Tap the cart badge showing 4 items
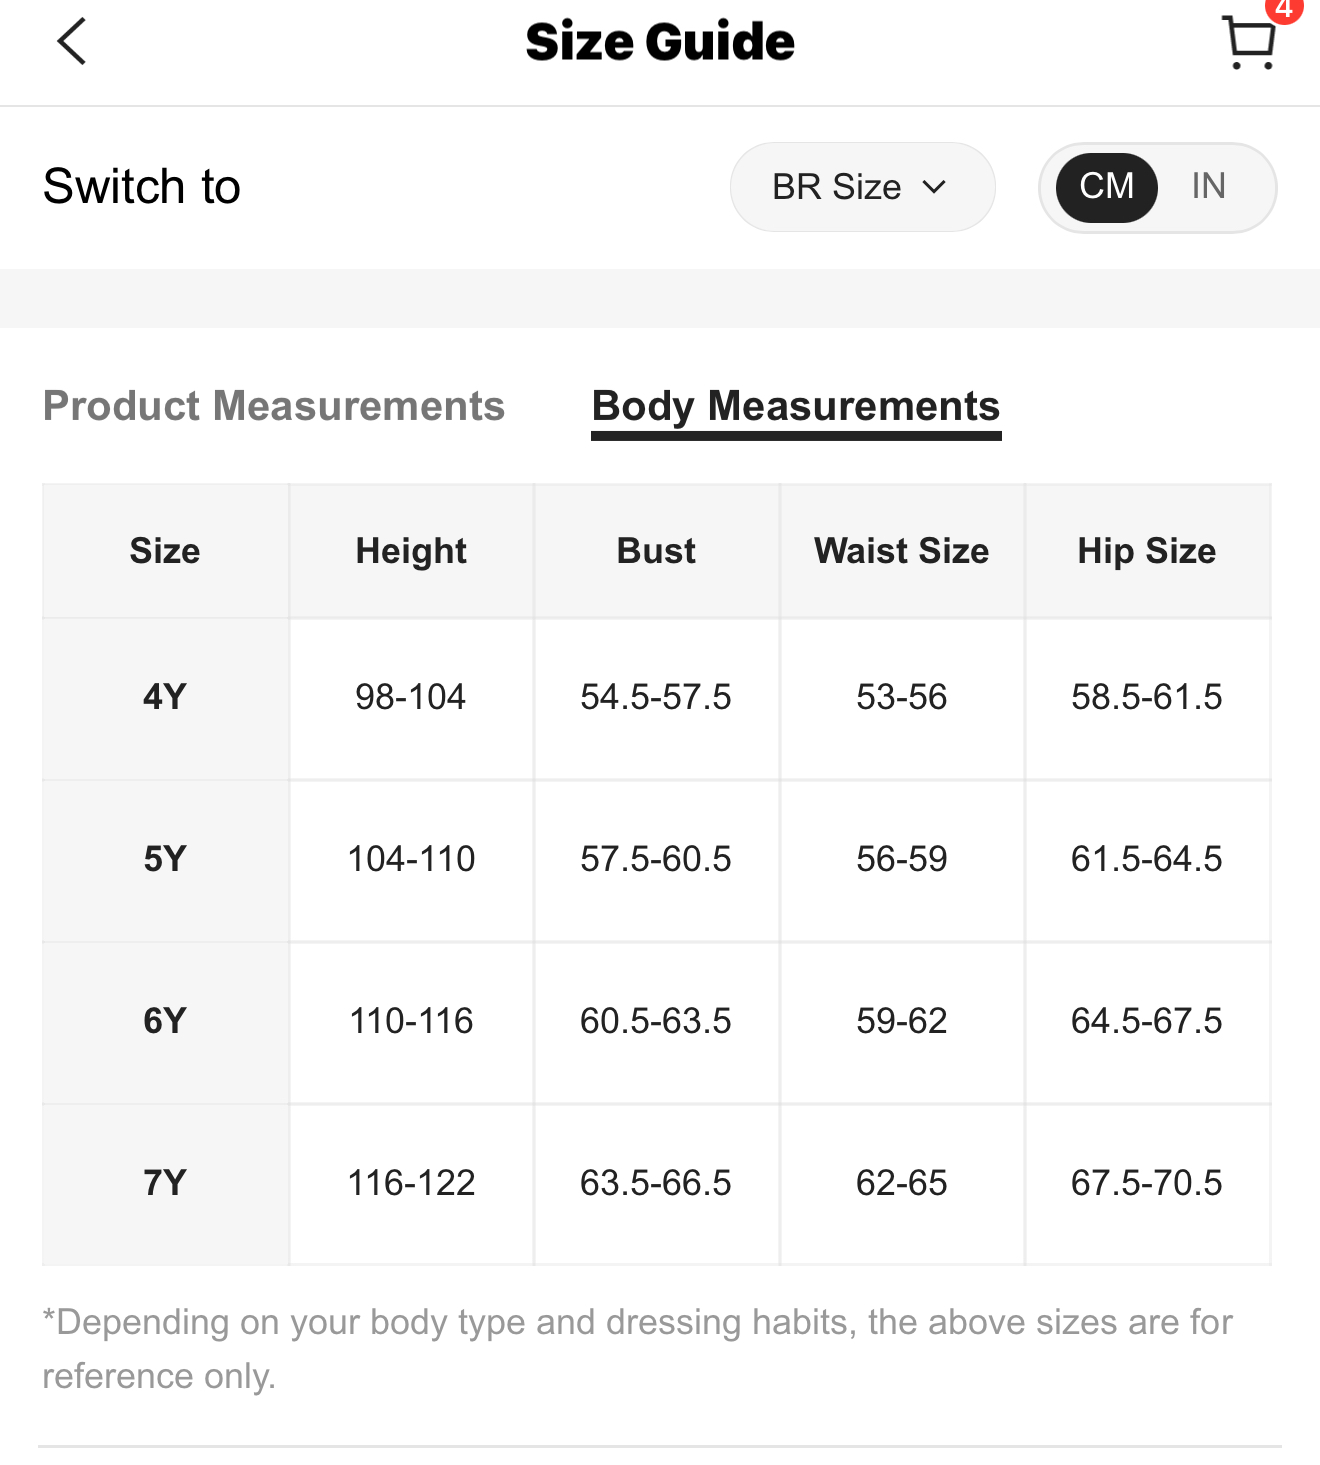Viewport: 1320px width, 1465px height. pyautogui.click(x=1284, y=8)
